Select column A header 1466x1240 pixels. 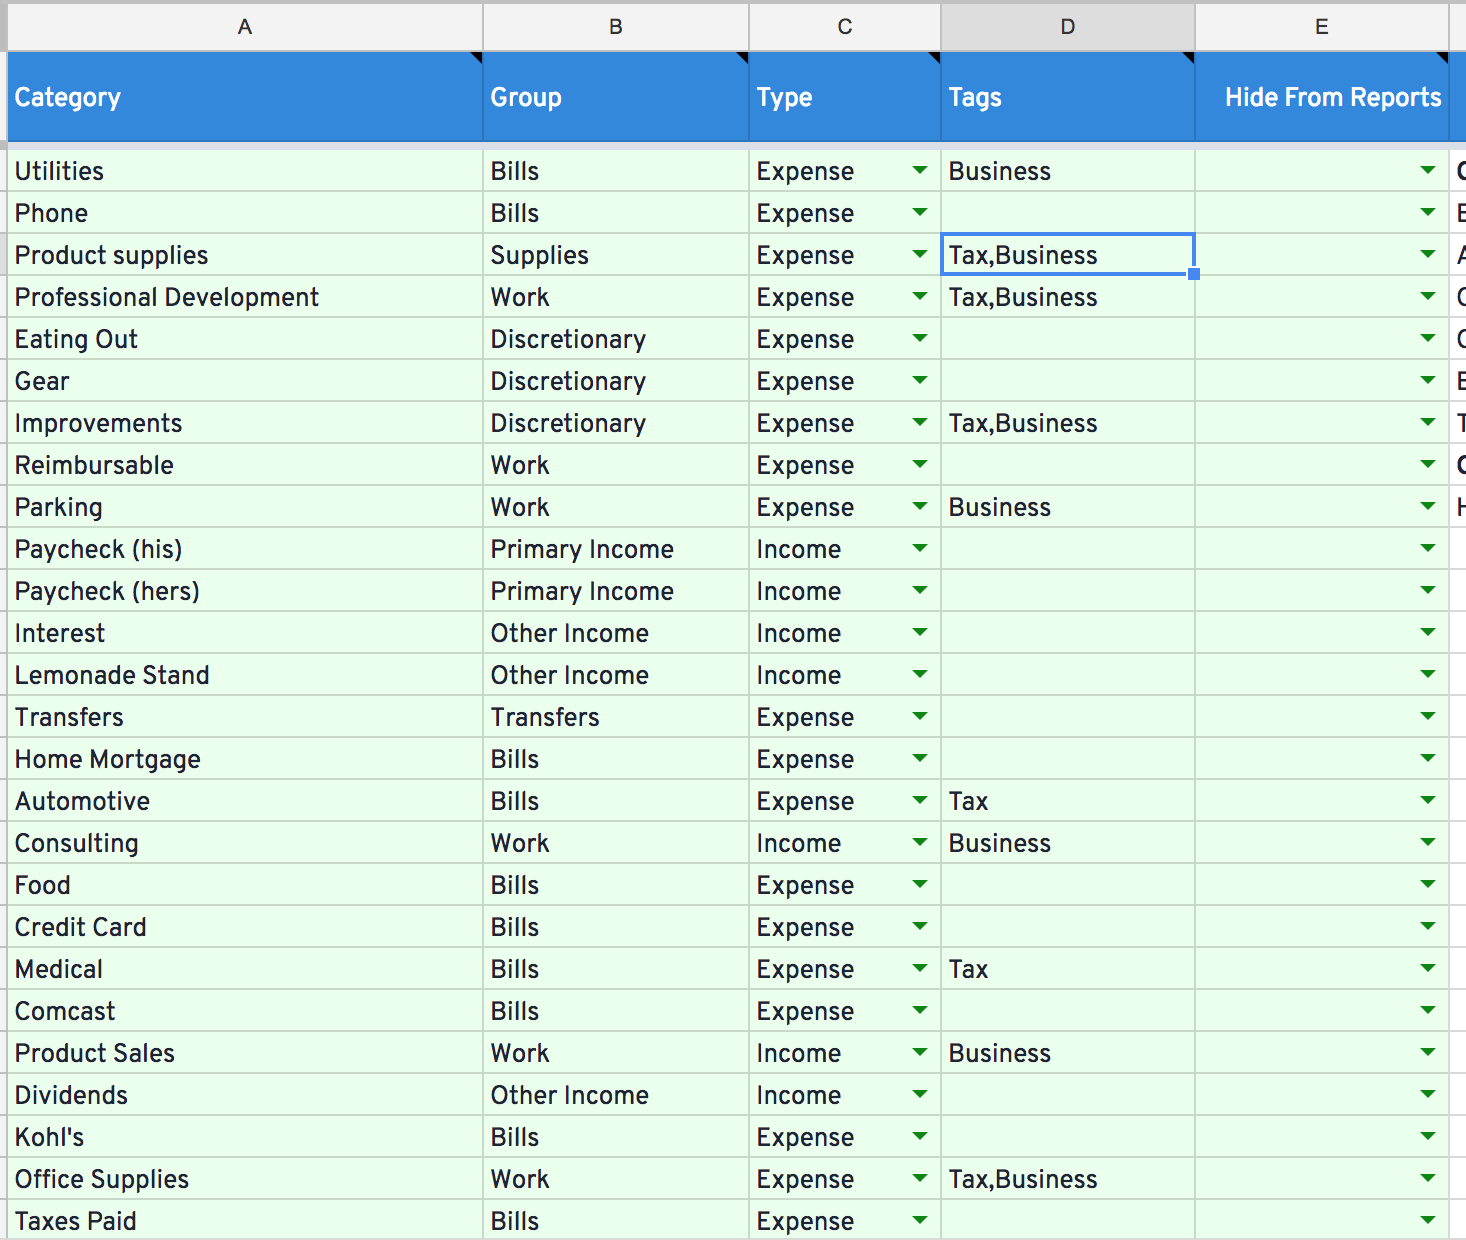pyautogui.click(x=245, y=27)
